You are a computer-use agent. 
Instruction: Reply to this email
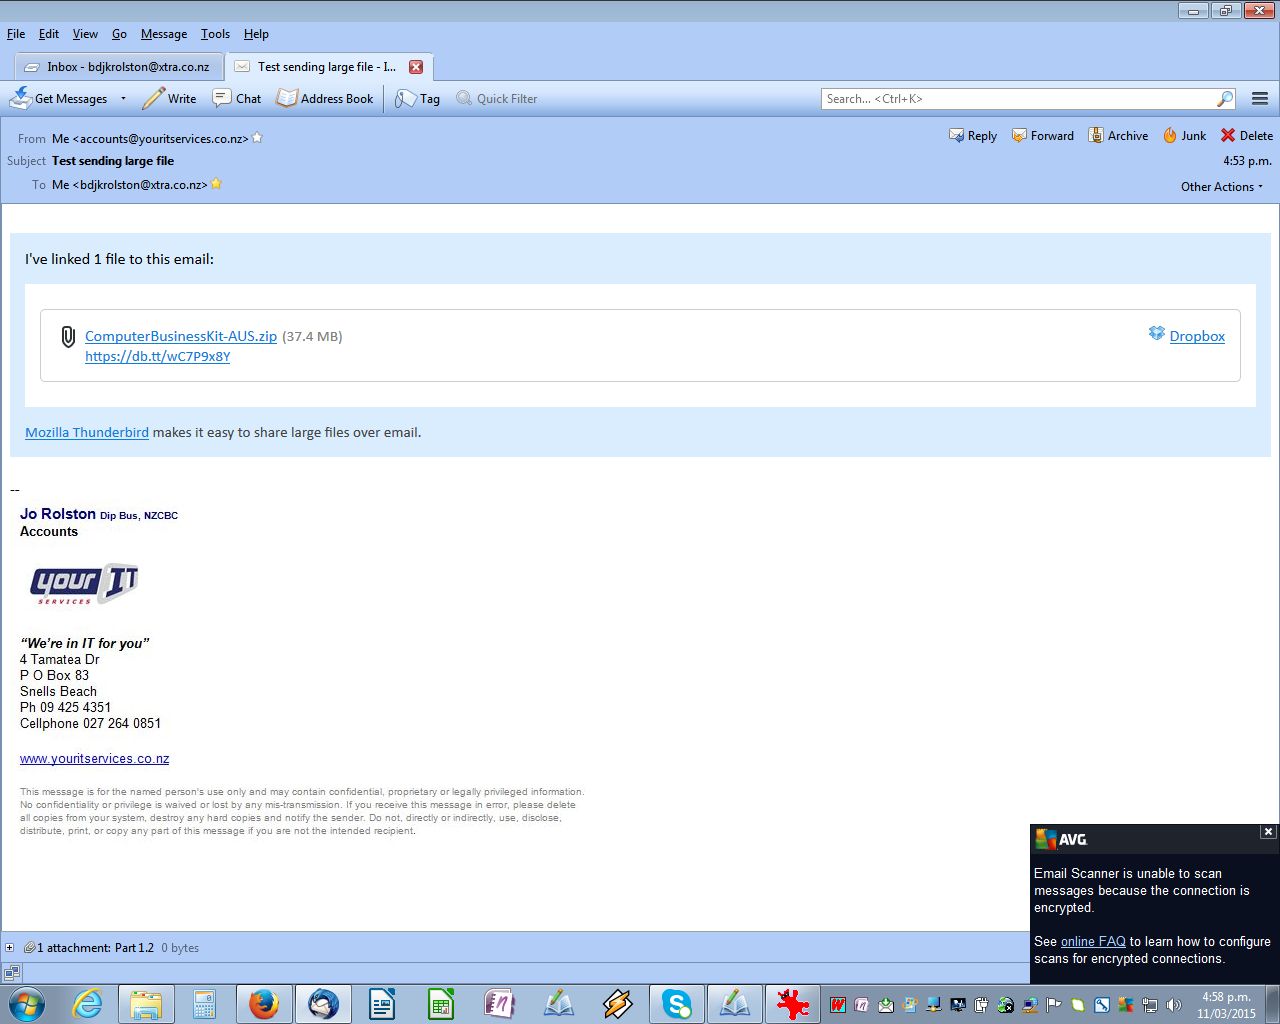pyautogui.click(x=973, y=136)
